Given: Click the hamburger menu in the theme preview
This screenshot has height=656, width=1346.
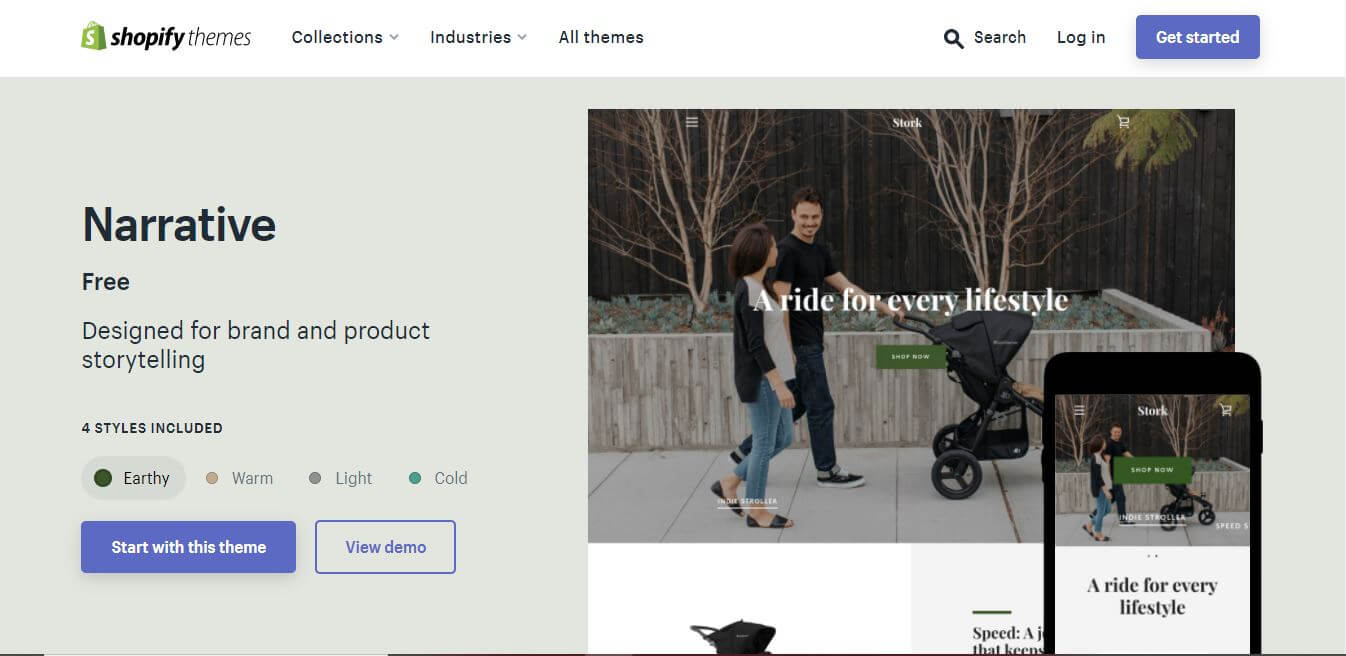Looking at the screenshot, I should pyautogui.click(x=691, y=121).
